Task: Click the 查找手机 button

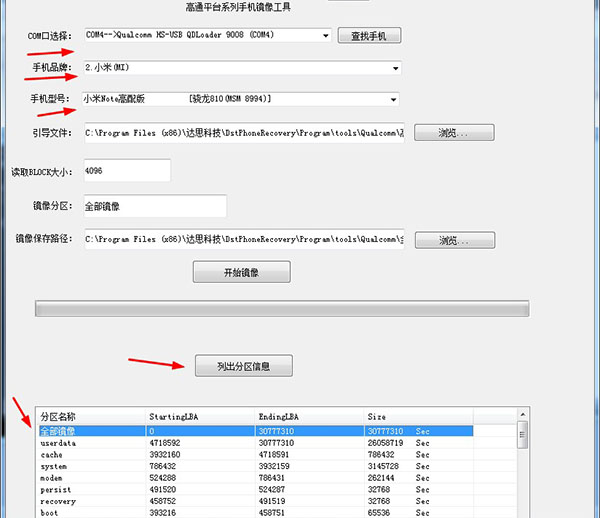Action: [369, 36]
